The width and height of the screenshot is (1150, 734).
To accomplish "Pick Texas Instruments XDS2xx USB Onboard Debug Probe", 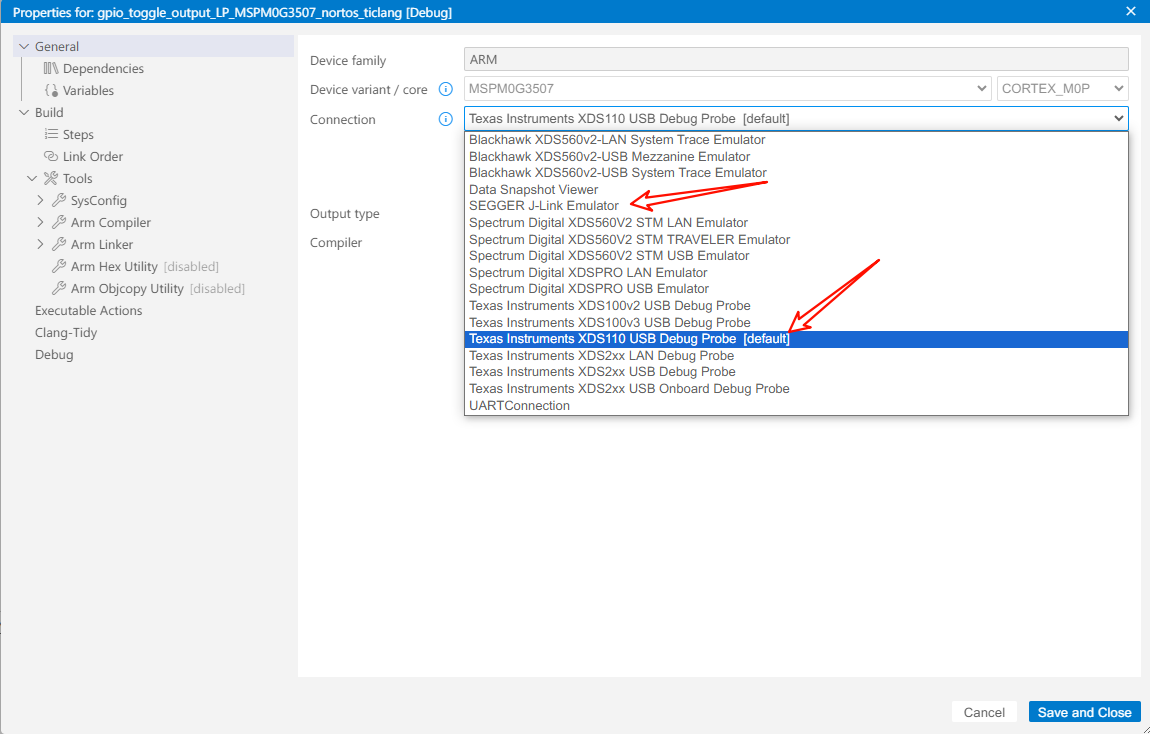I will pos(796,389).
